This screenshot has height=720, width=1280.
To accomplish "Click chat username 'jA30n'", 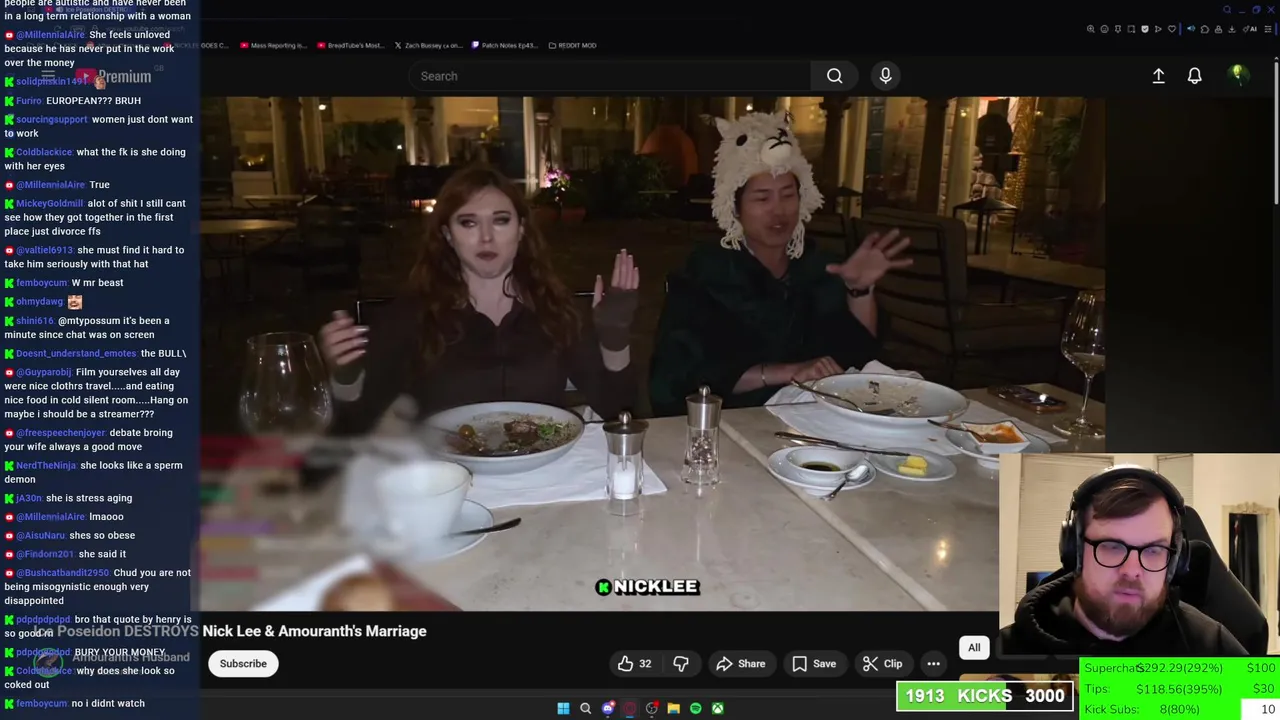I will coord(29,498).
